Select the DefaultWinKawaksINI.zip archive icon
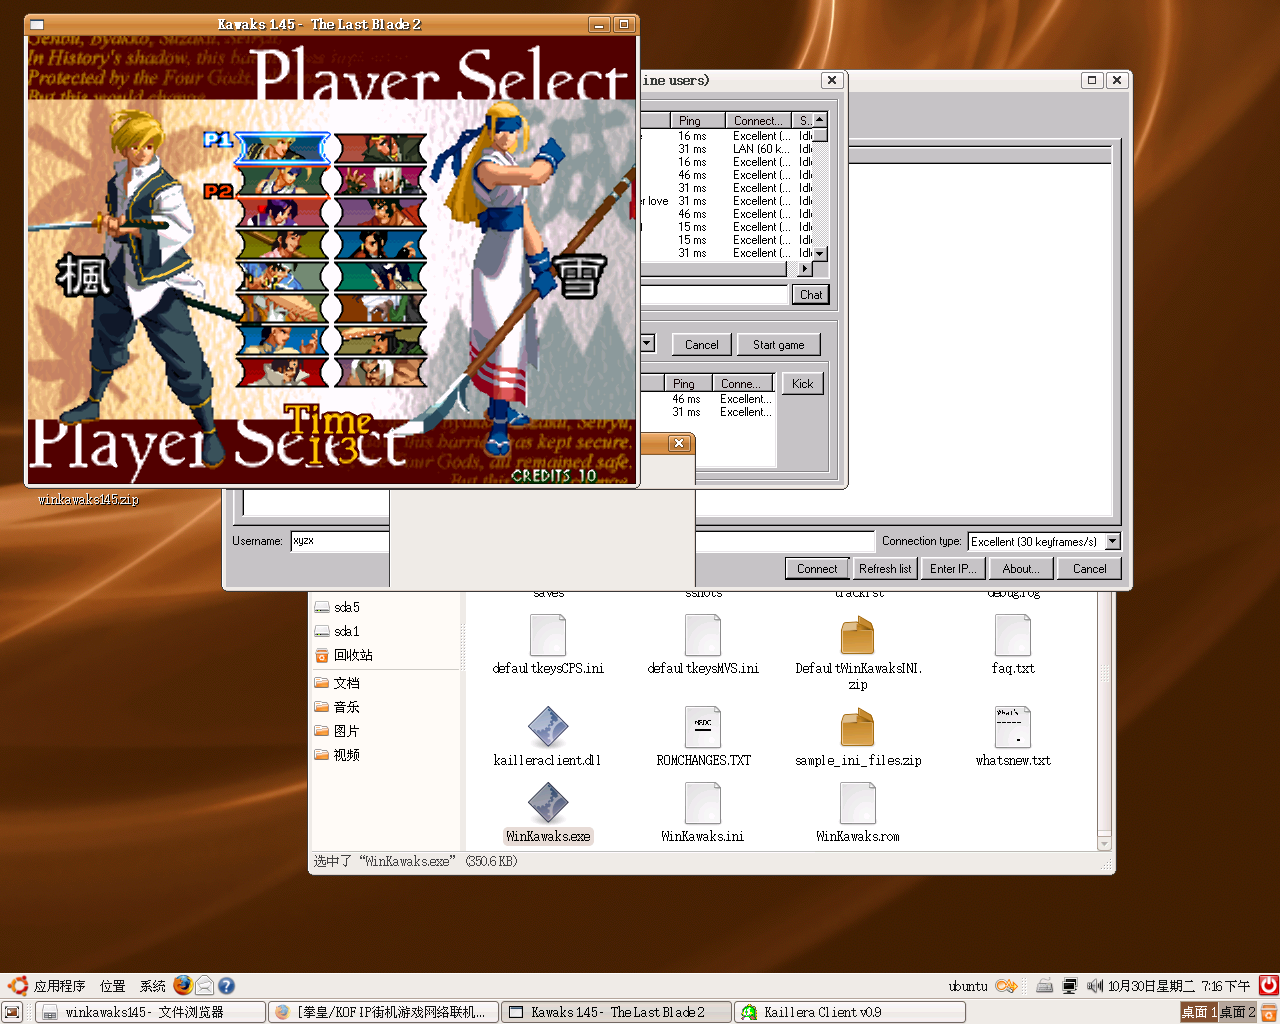The image size is (1280, 1024). pyautogui.click(x=858, y=635)
